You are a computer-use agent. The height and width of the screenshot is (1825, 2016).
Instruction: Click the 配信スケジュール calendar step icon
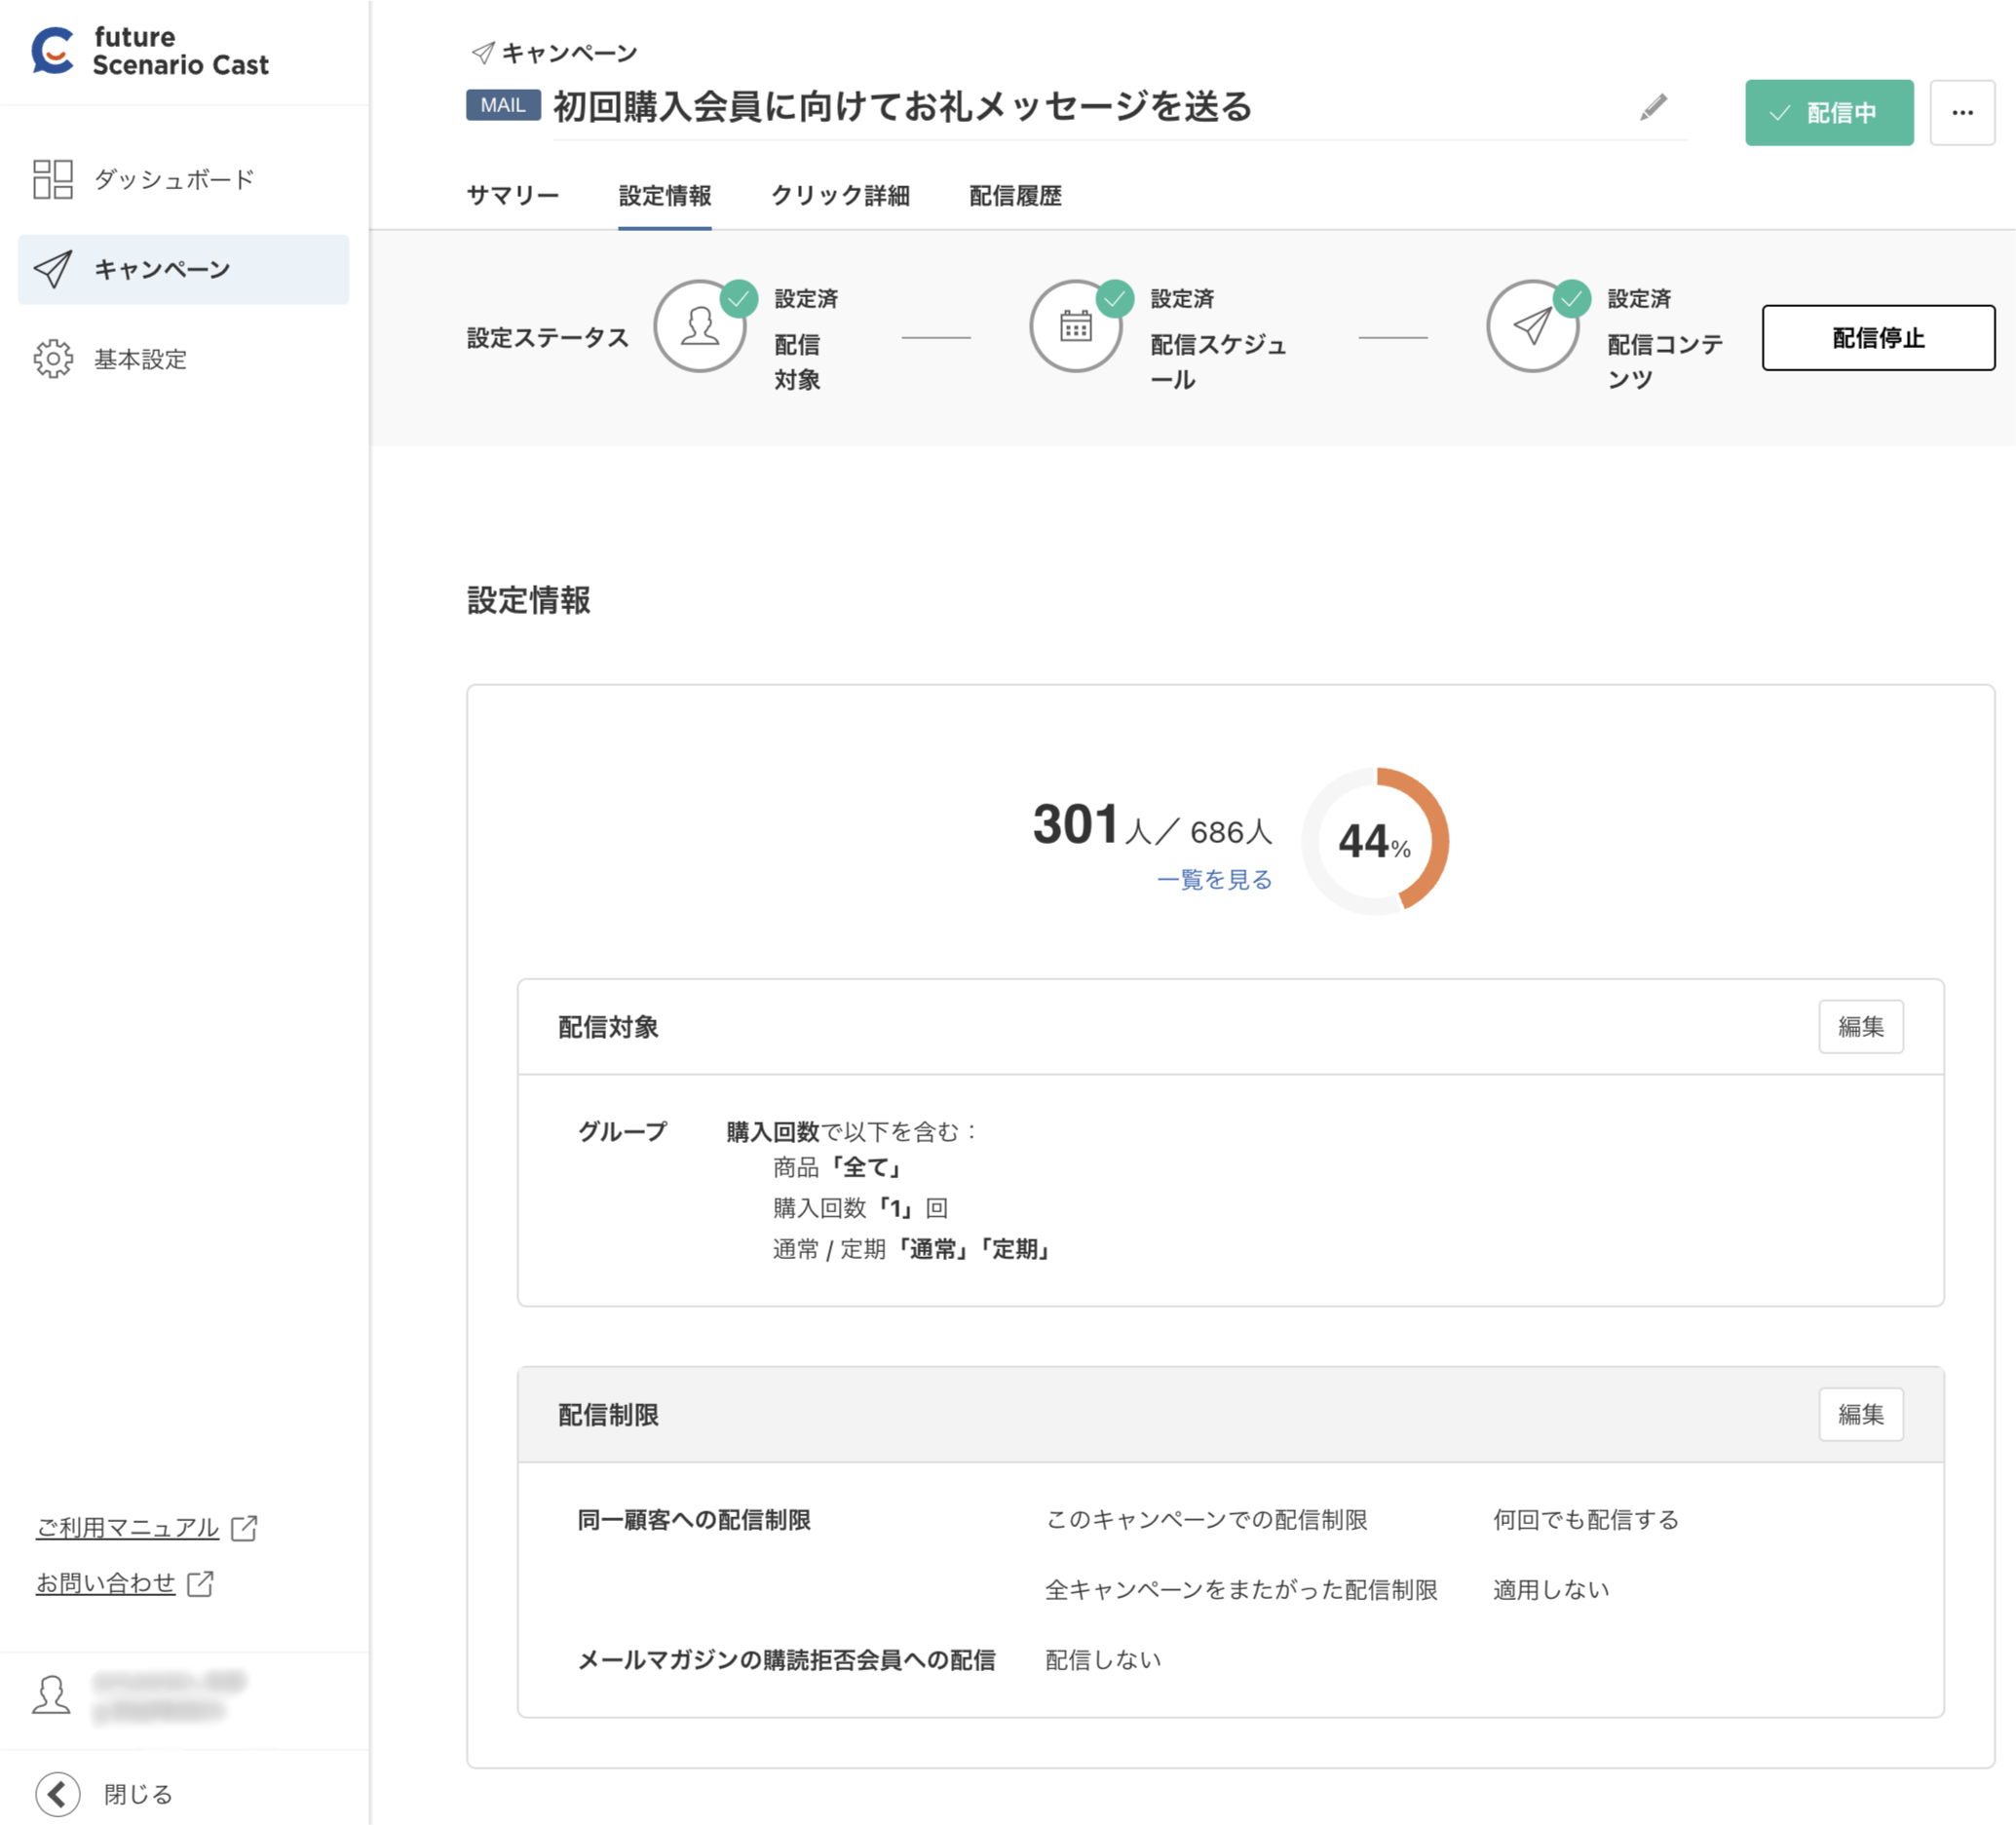pyautogui.click(x=1076, y=327)
